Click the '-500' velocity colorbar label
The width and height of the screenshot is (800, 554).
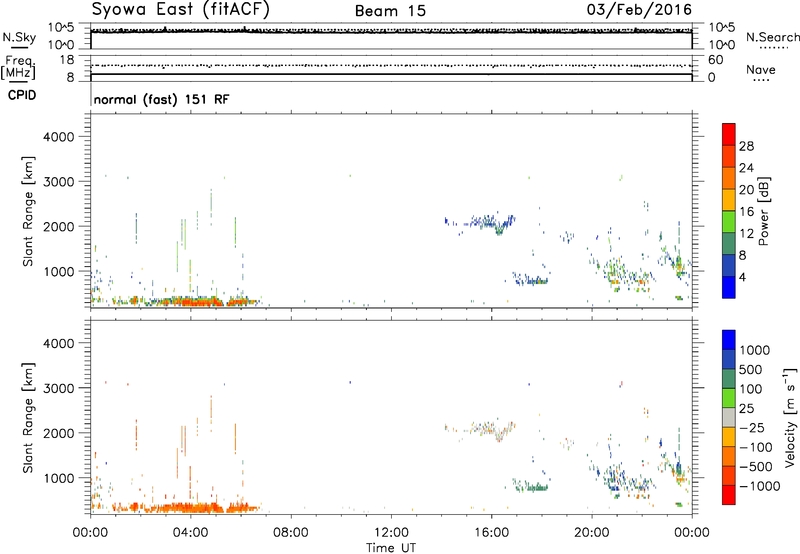click(756, 467)
